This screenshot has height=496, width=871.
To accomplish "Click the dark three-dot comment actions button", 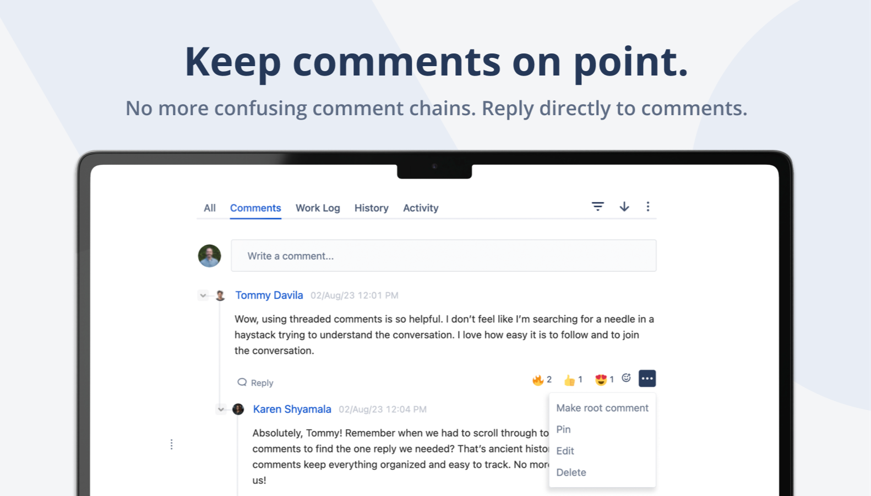I will point(647,379).
